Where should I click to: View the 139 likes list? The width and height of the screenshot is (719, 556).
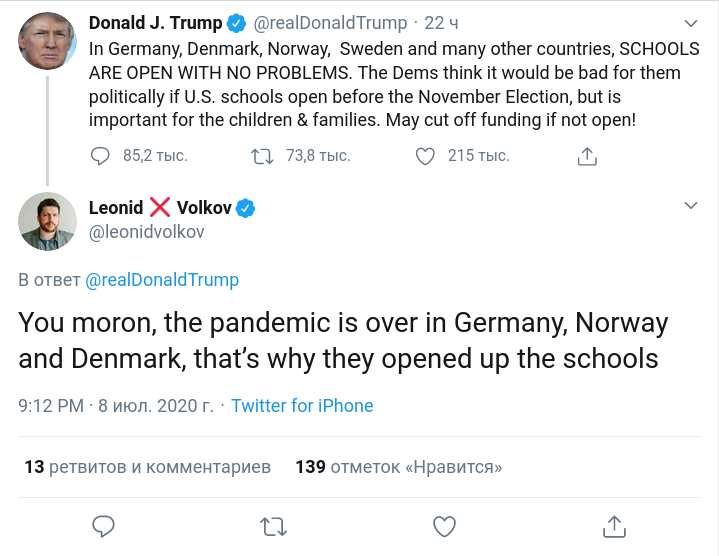pos(398,467)
